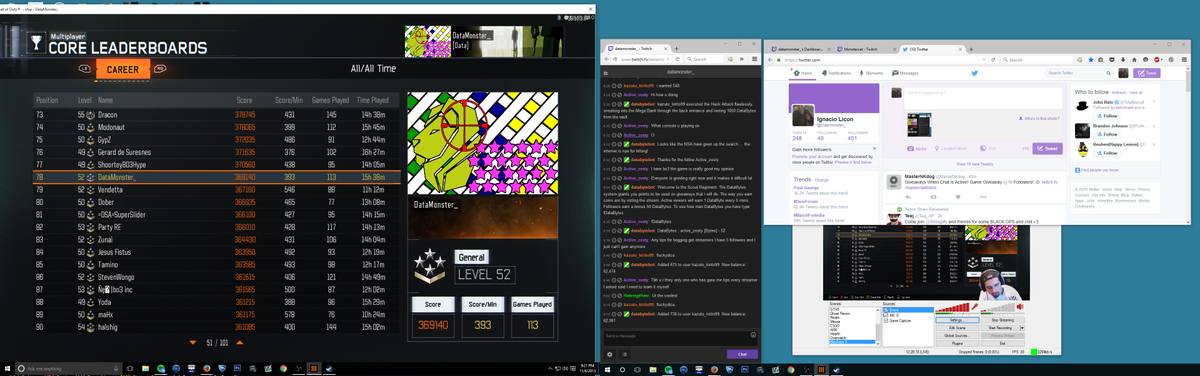Select the Modonaut leaderboard row

click(215, 127)
